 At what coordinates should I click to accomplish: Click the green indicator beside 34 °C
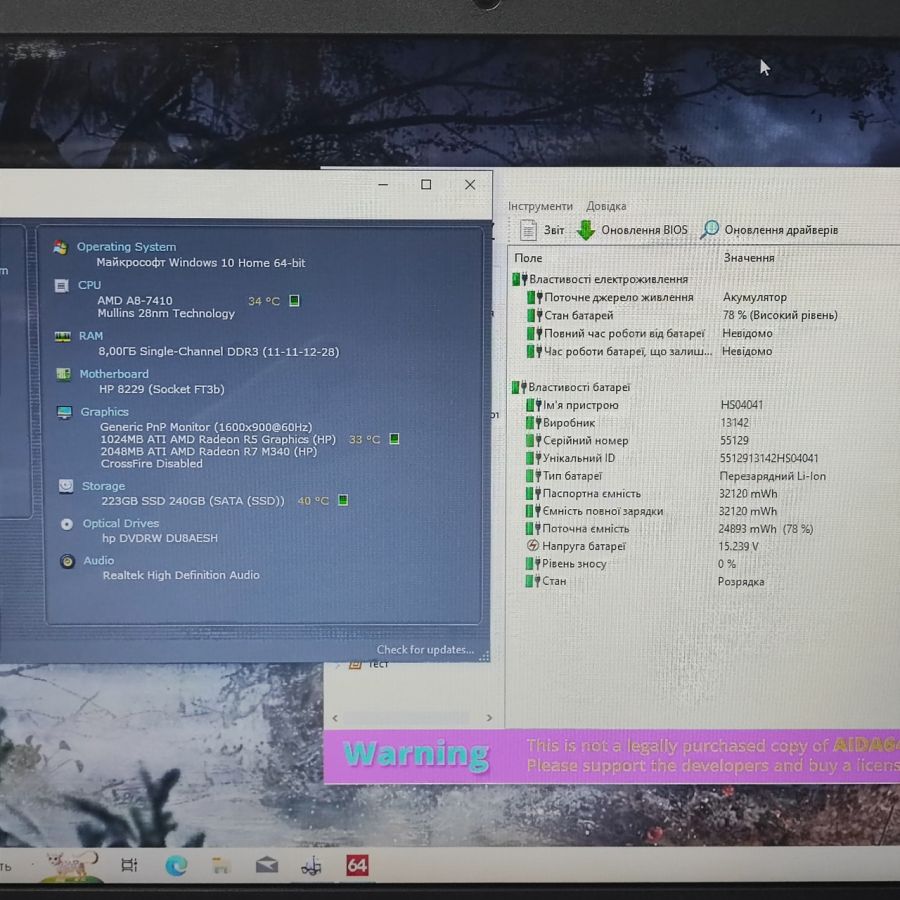(294, 300)
